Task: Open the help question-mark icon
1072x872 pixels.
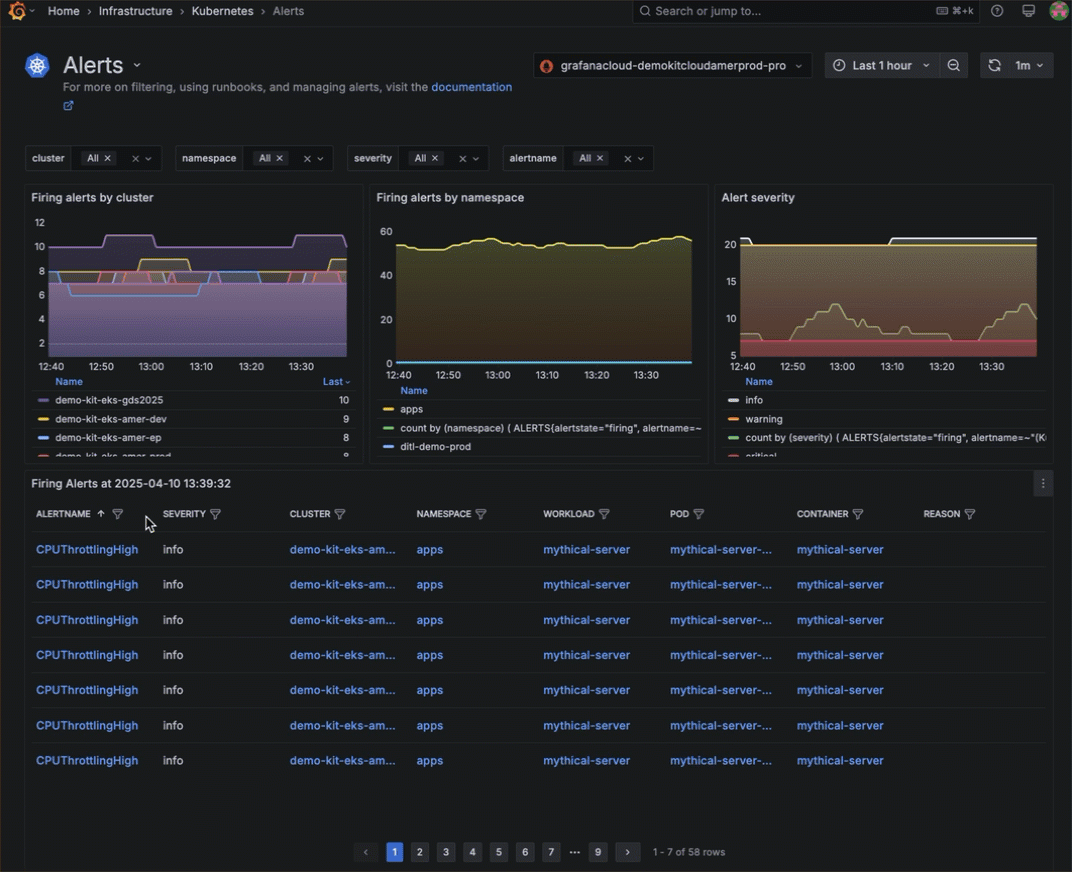Action: [997, 11]
